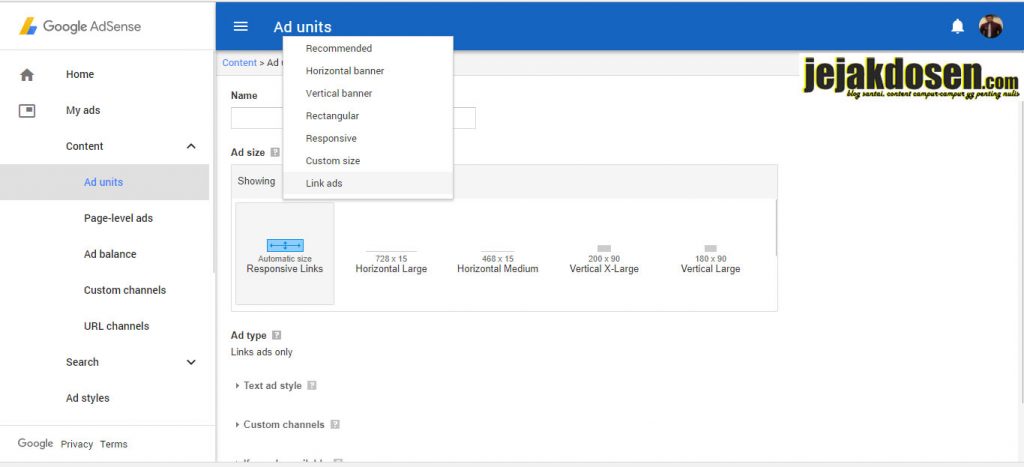
Task: Click the ad size list scrollbar
Action: tap(776, 227)
